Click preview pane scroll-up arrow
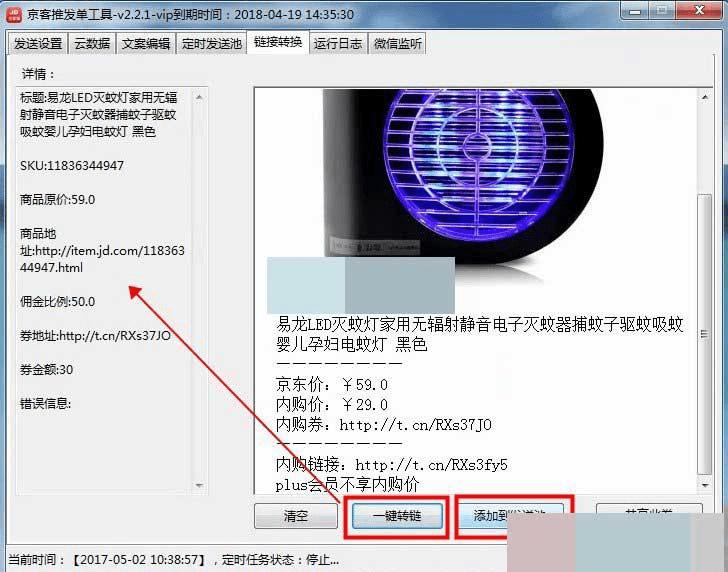Image resolution: width=728 pixels, height=572 pixels. [705, 97]
